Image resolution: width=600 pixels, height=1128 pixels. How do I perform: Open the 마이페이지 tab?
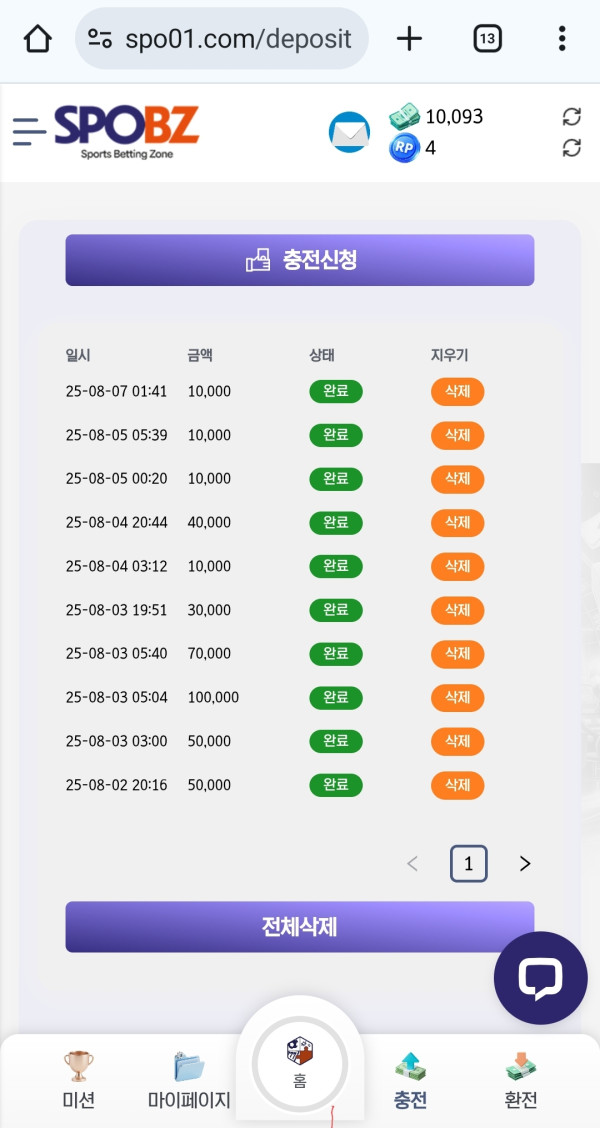coord(189,1080)
